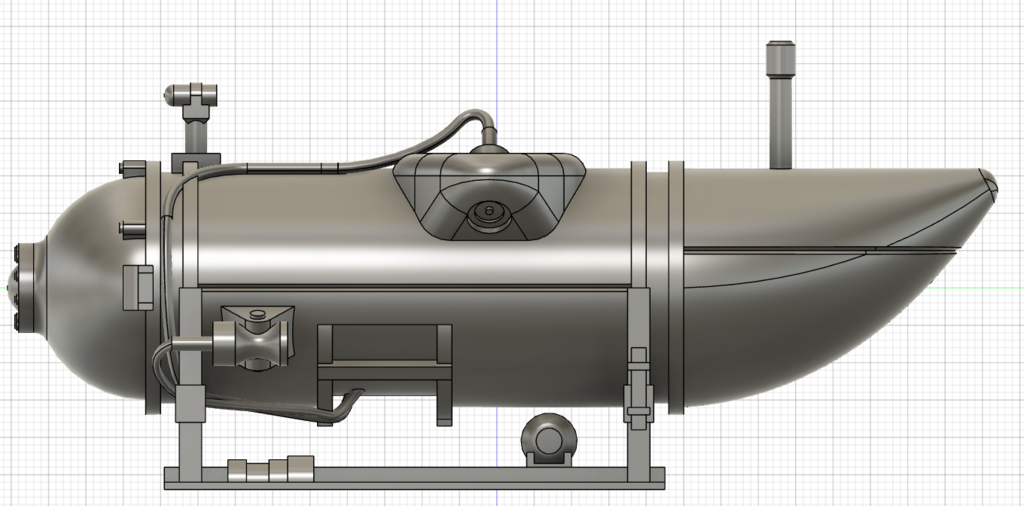1024x506 pixels.
Task: Click the square latch box on the dome side
Action: (x=138, y=287)
